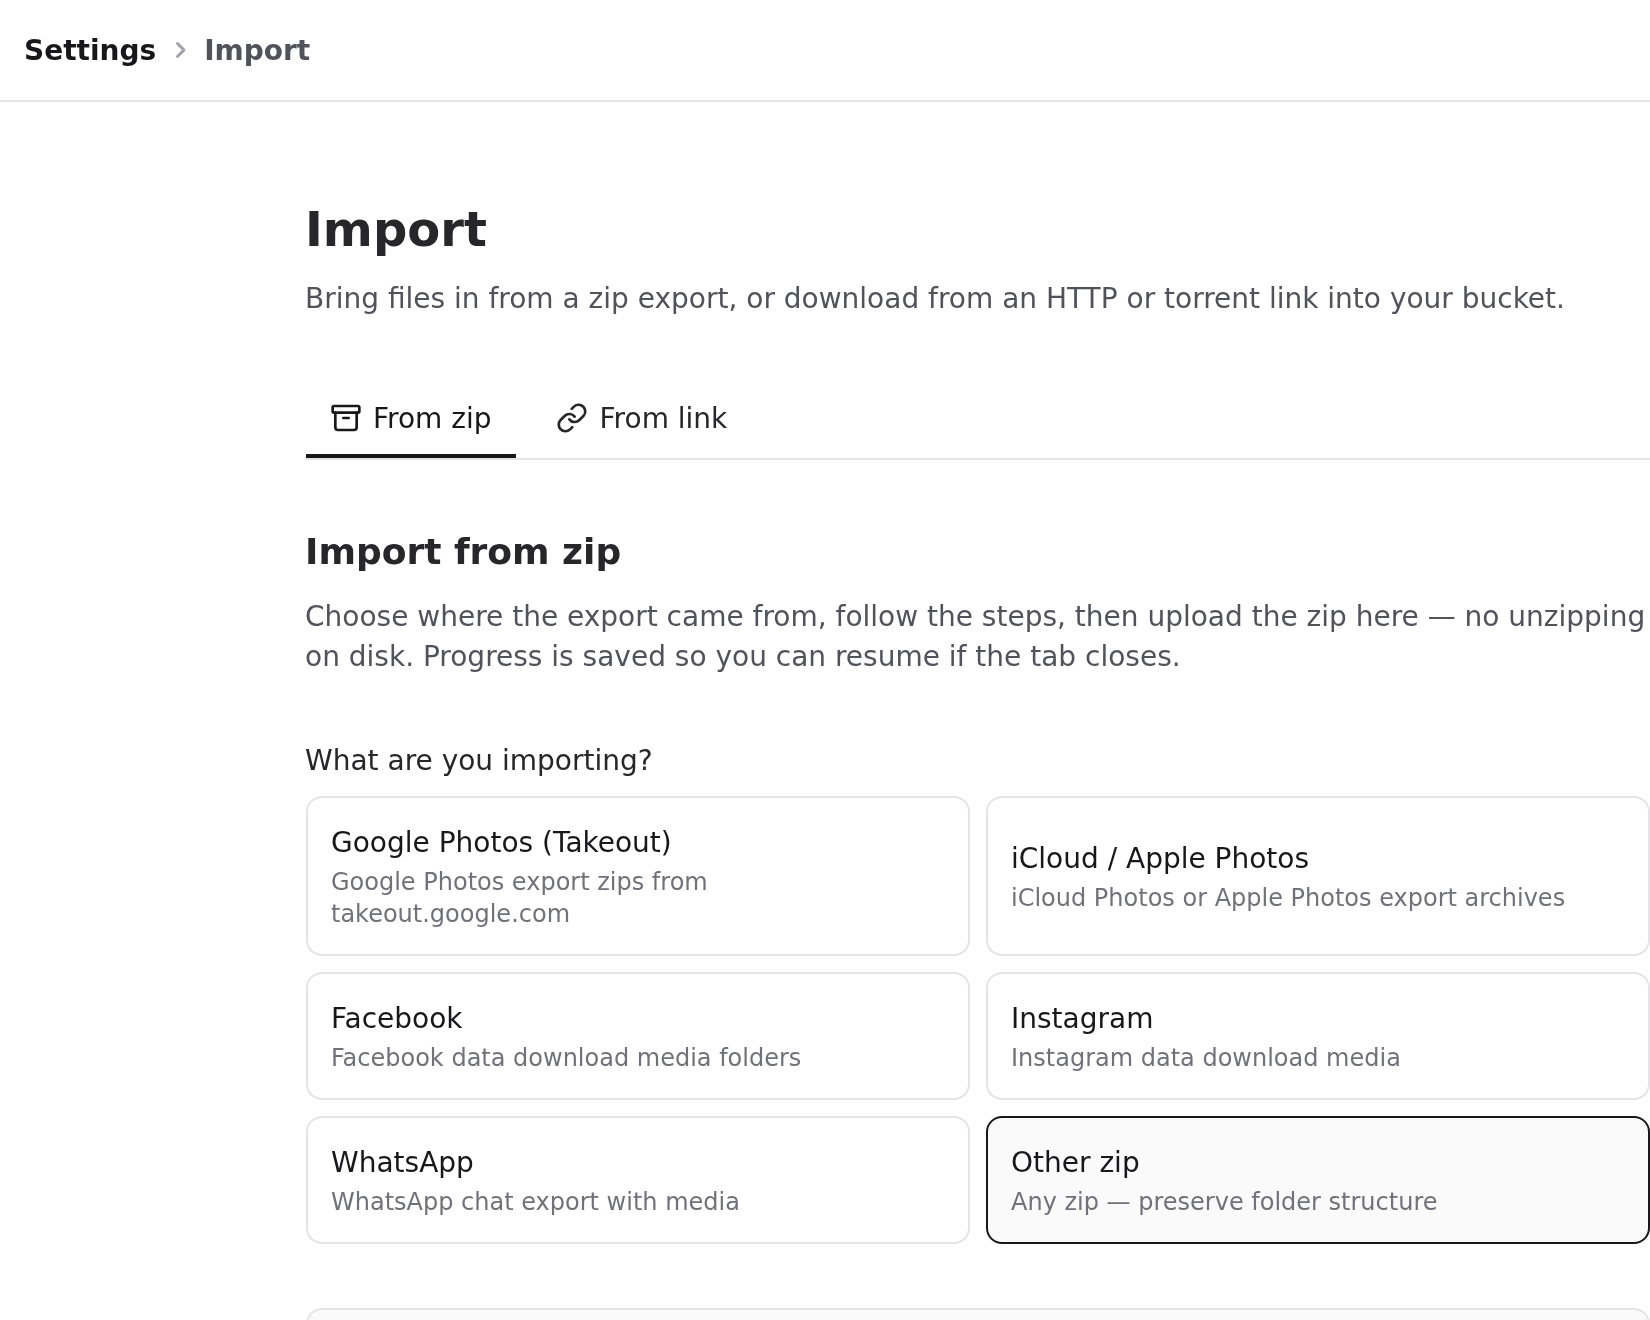1650x1320 pixels.
Task: Click the main 'Import' page title
Action: [x=396, y=230]
